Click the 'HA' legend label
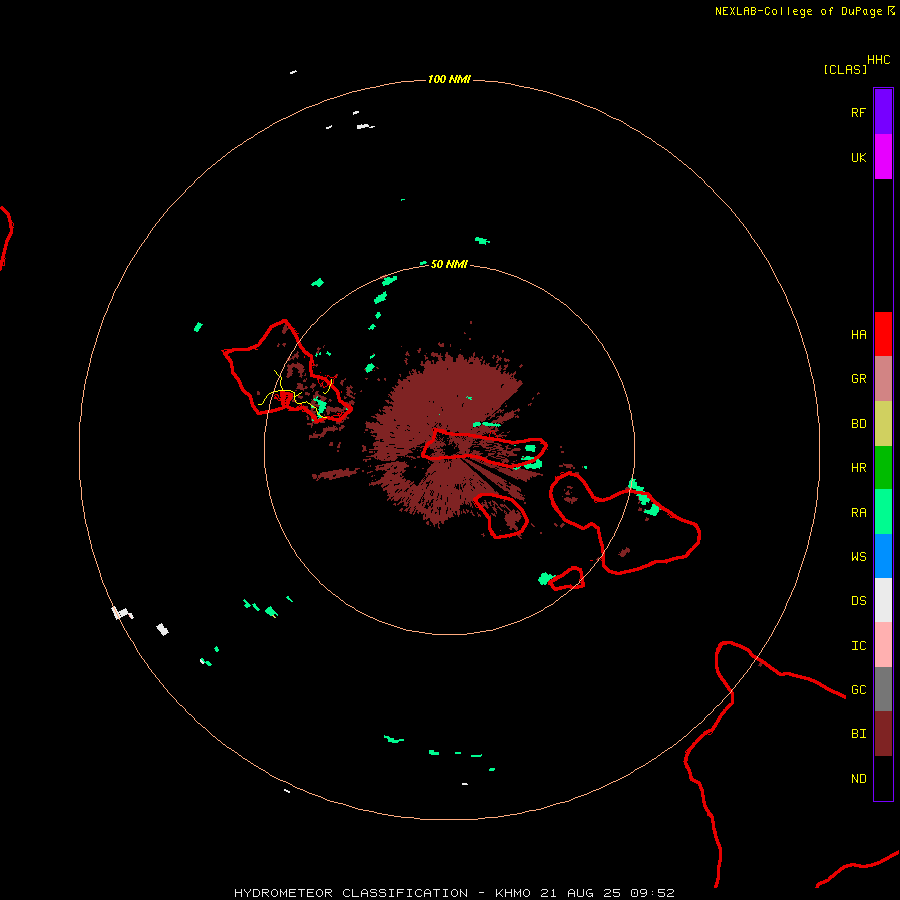Screen dimensions: 900x900 click(x=858, y=335)
